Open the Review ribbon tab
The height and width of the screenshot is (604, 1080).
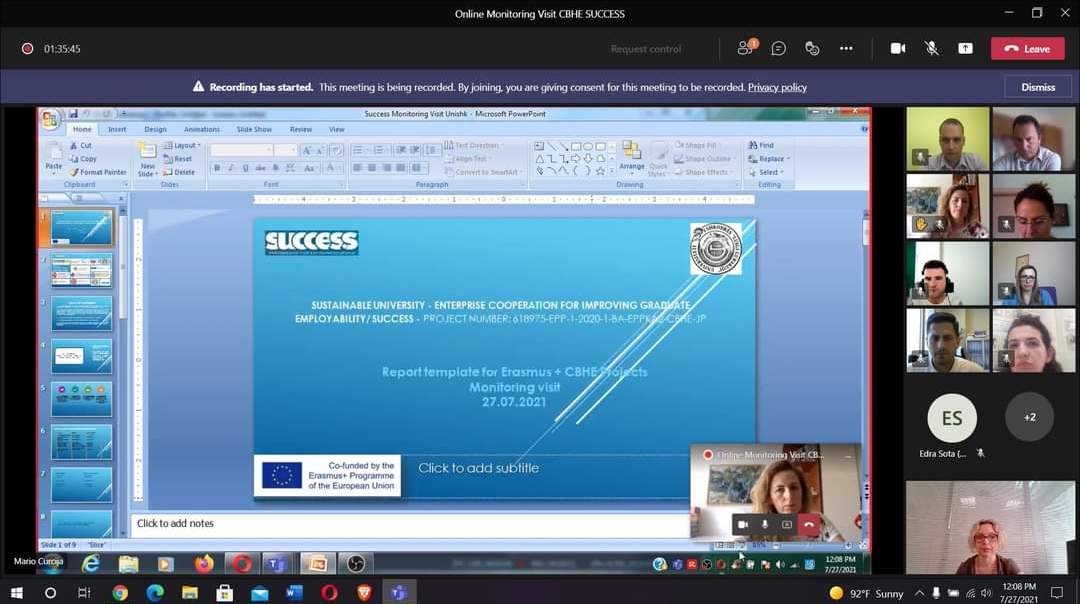[300, 129]
